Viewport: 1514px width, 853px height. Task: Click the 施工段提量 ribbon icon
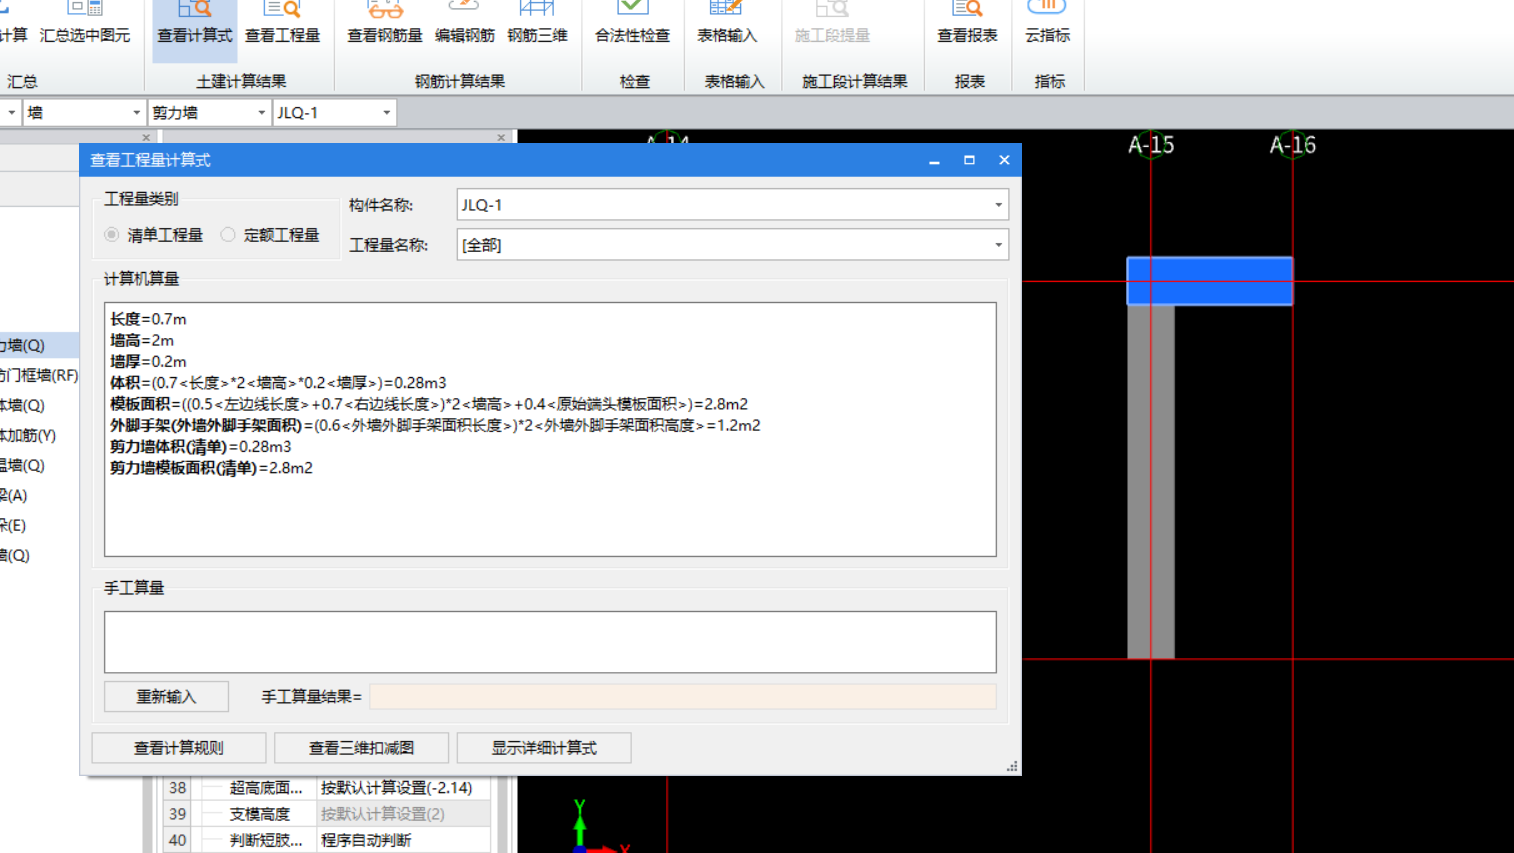point(832,22)
